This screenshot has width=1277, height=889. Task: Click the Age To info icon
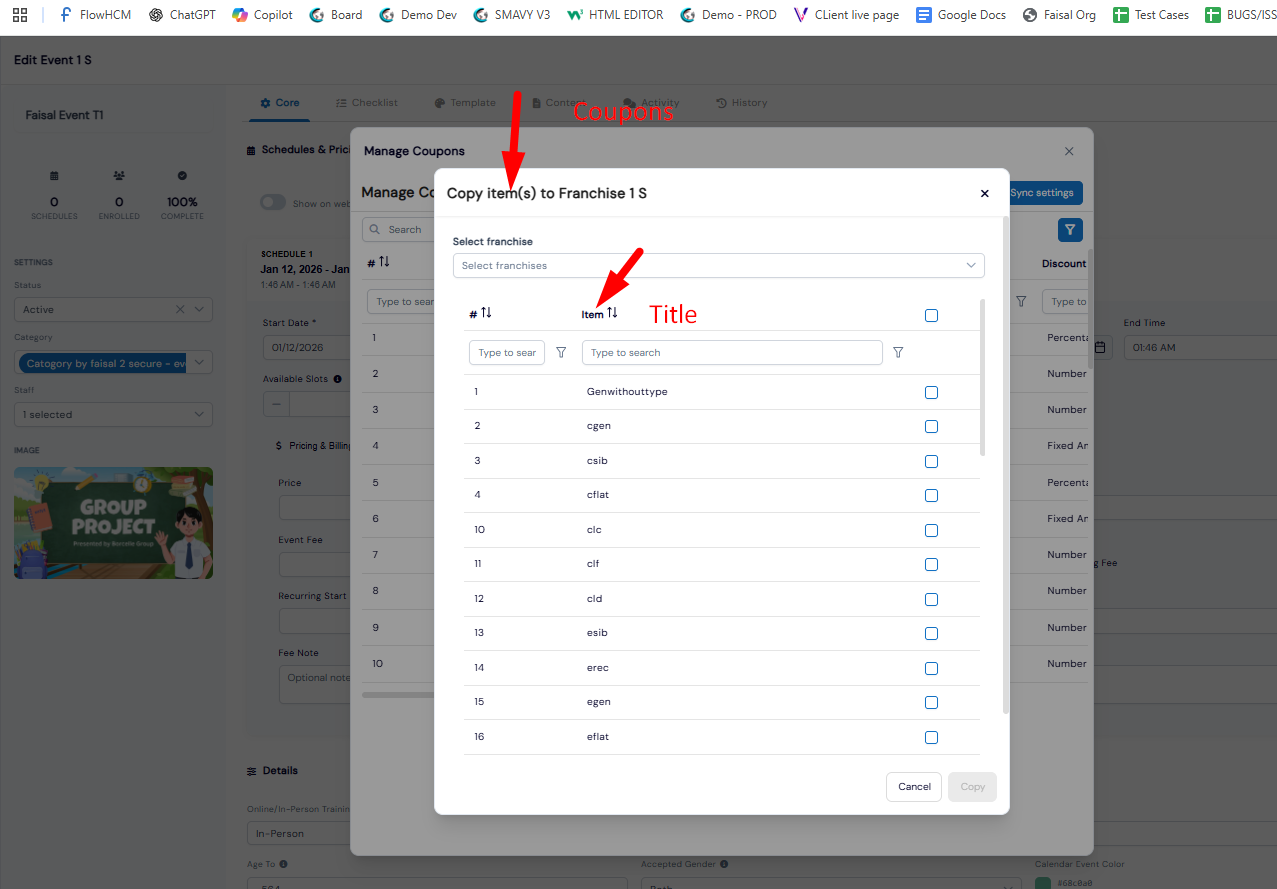pyautogui.click(x=283, y=864)
